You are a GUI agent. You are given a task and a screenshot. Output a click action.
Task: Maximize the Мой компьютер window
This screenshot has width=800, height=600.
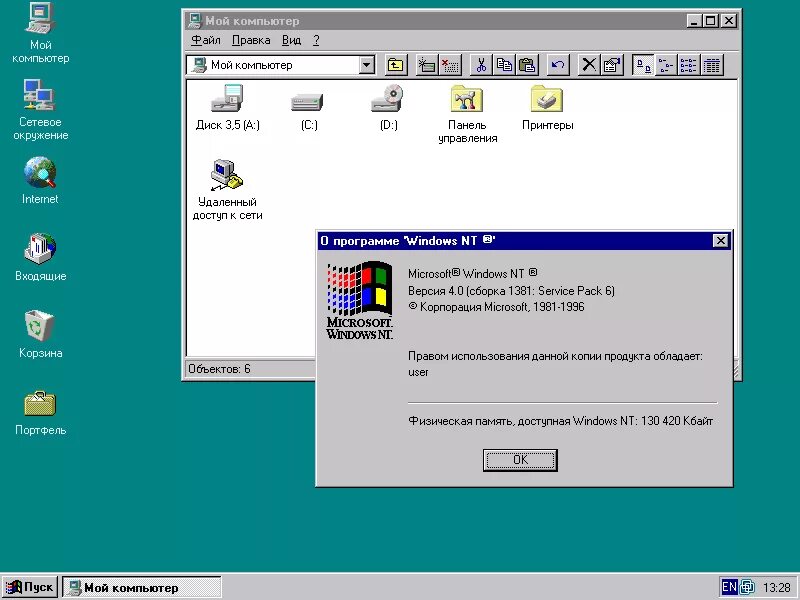click(x=709, y=21)
